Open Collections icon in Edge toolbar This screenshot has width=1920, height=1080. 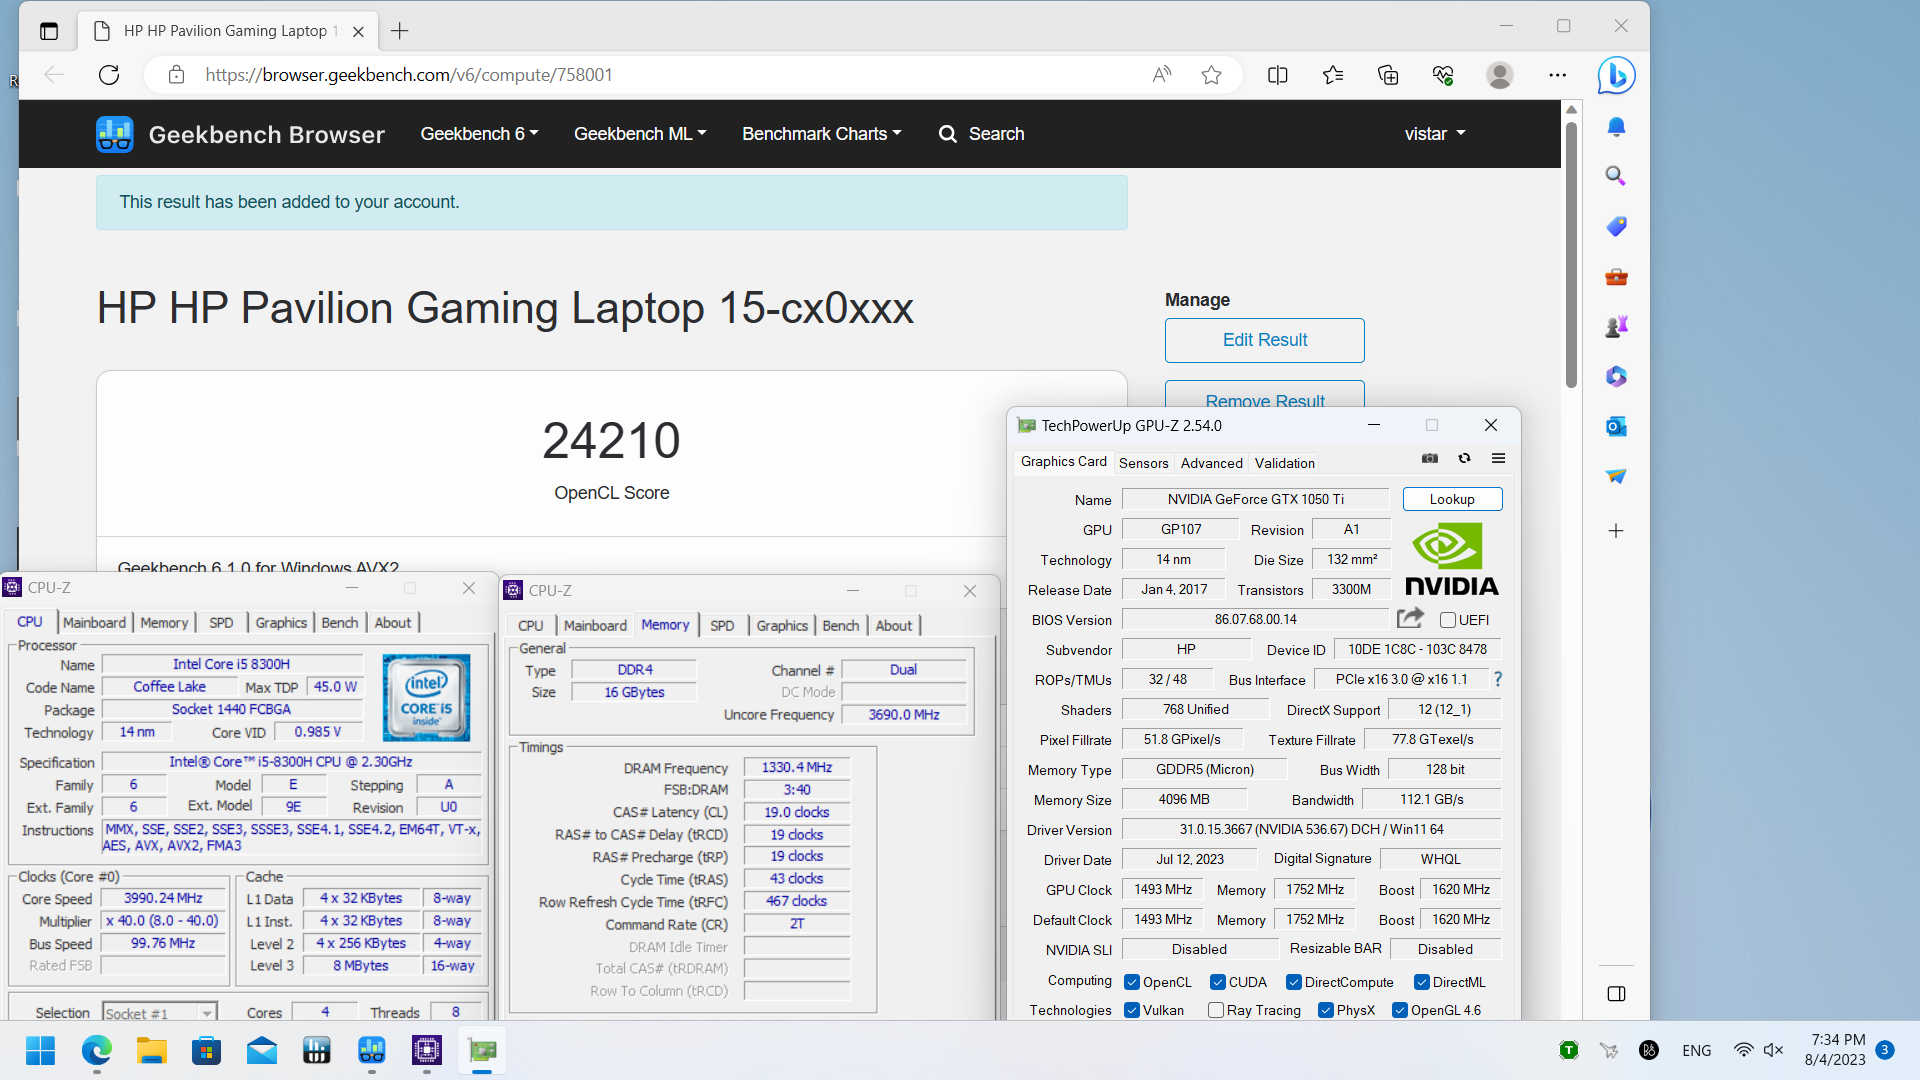click(x=1388, y=75)
